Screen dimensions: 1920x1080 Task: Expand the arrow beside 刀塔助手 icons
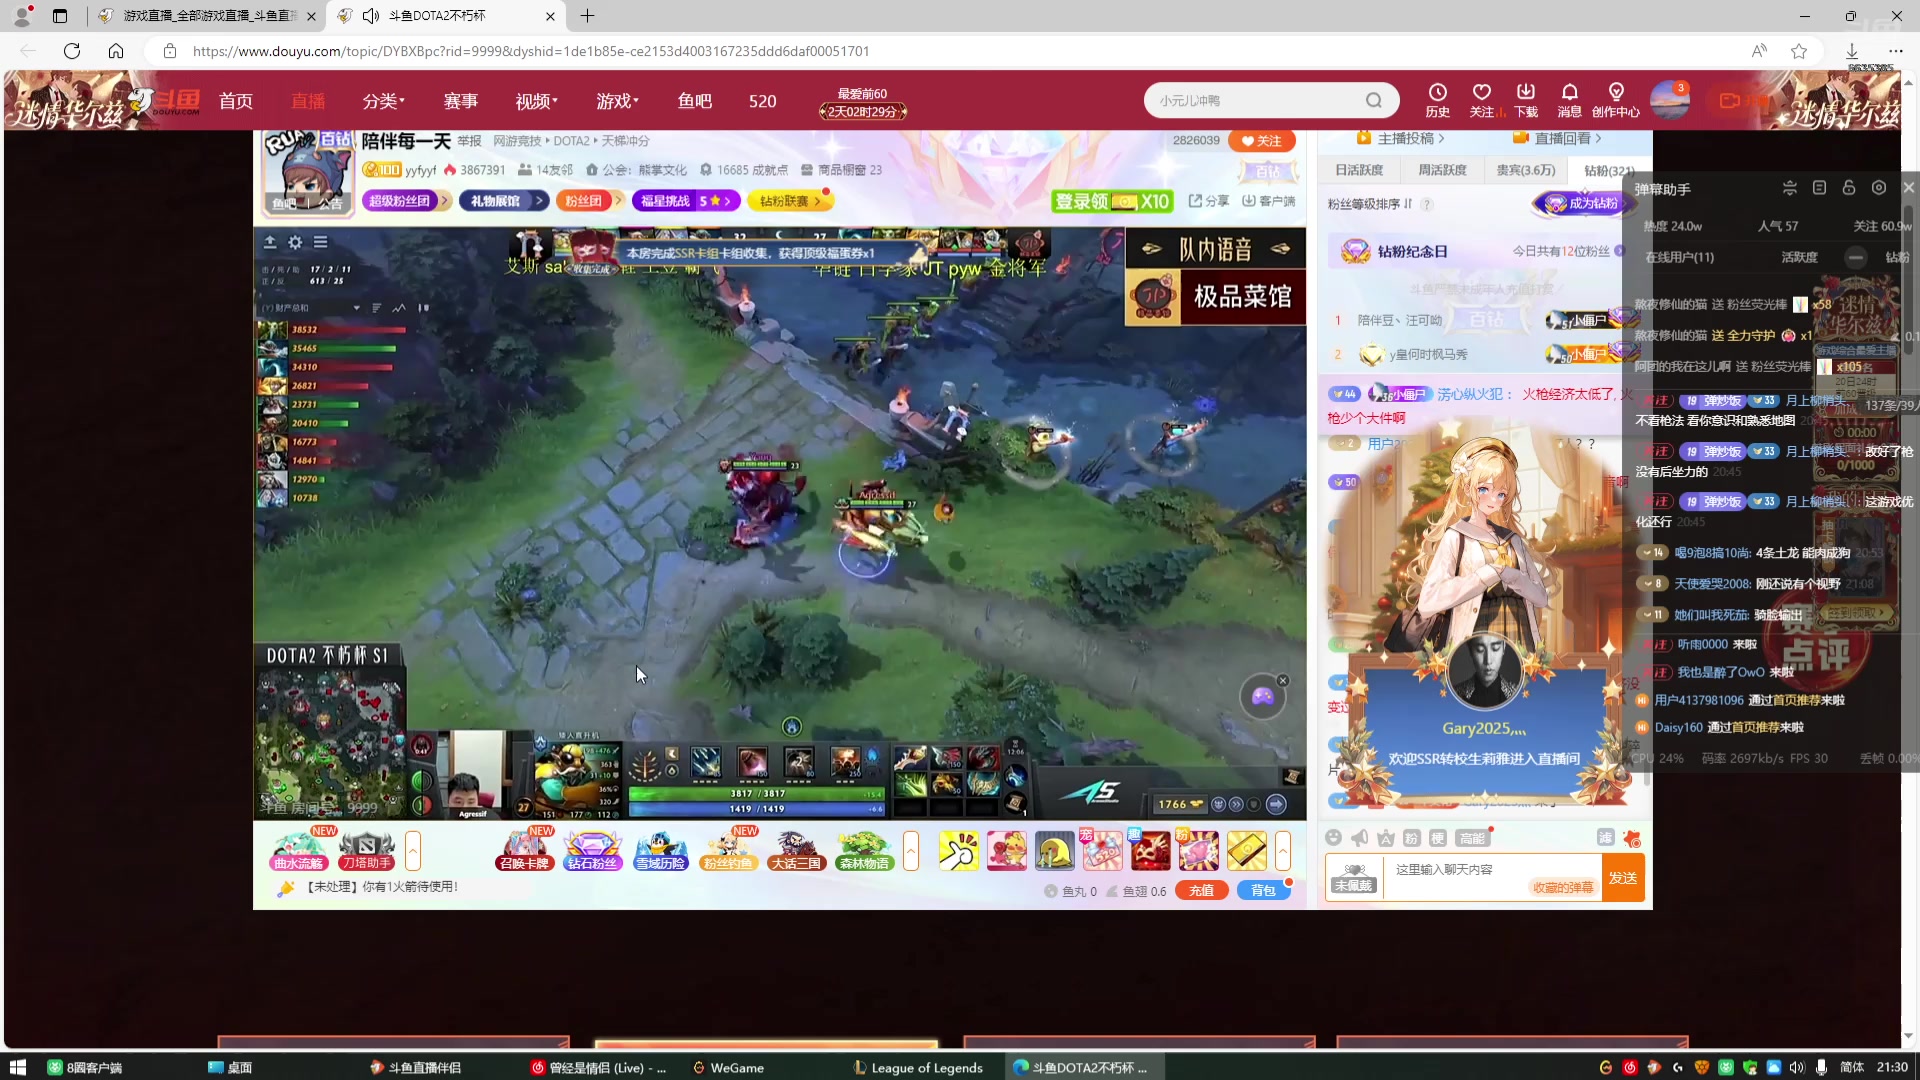click(x=412, y=851)
